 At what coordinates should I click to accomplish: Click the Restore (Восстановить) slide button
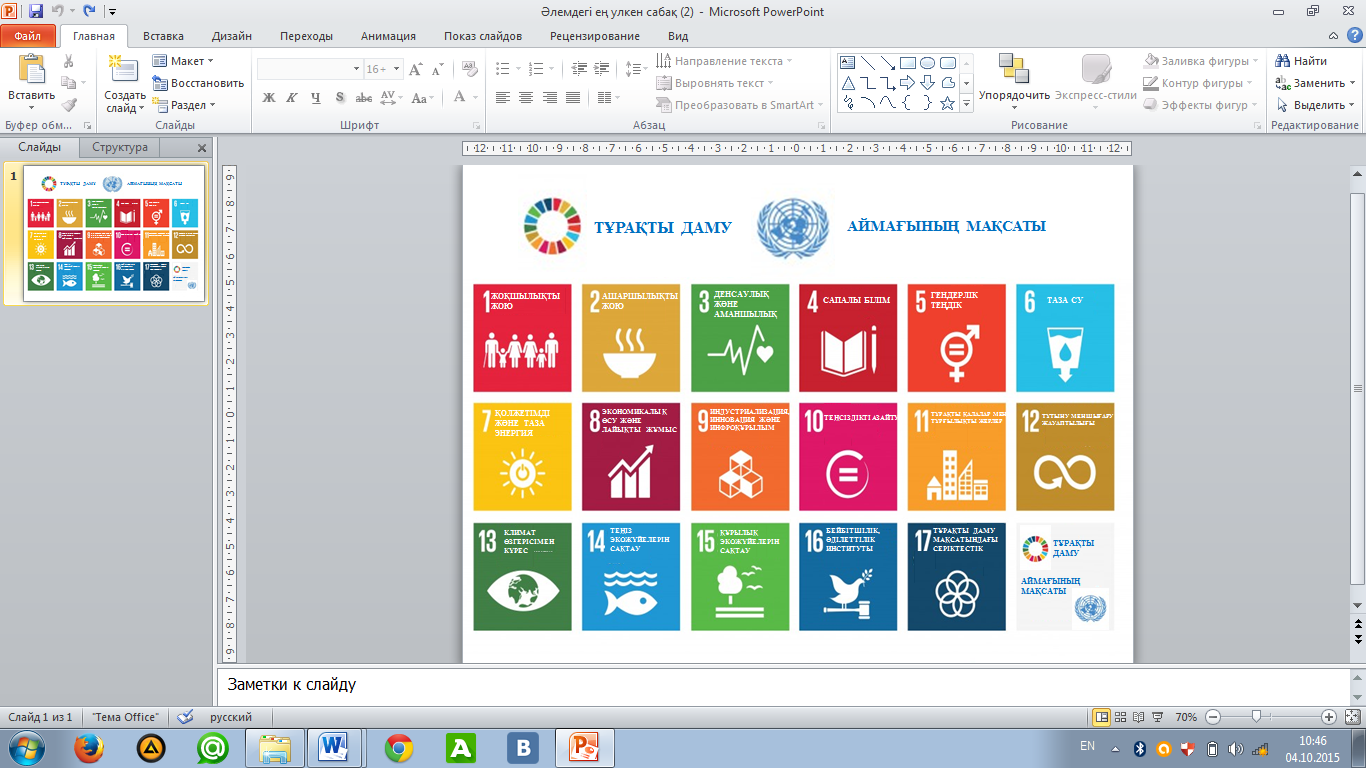[198, 83]
